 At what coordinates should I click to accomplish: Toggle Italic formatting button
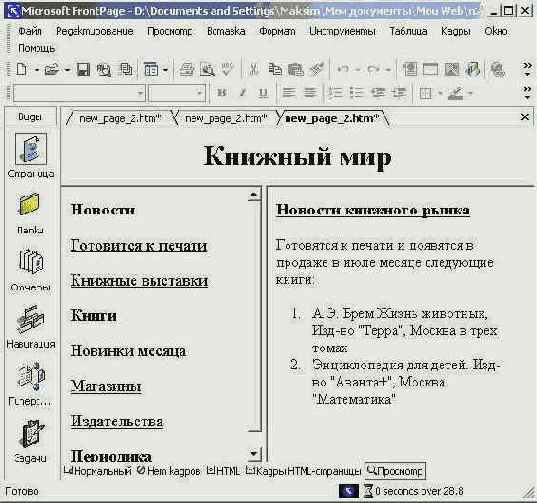pos(242,93)
